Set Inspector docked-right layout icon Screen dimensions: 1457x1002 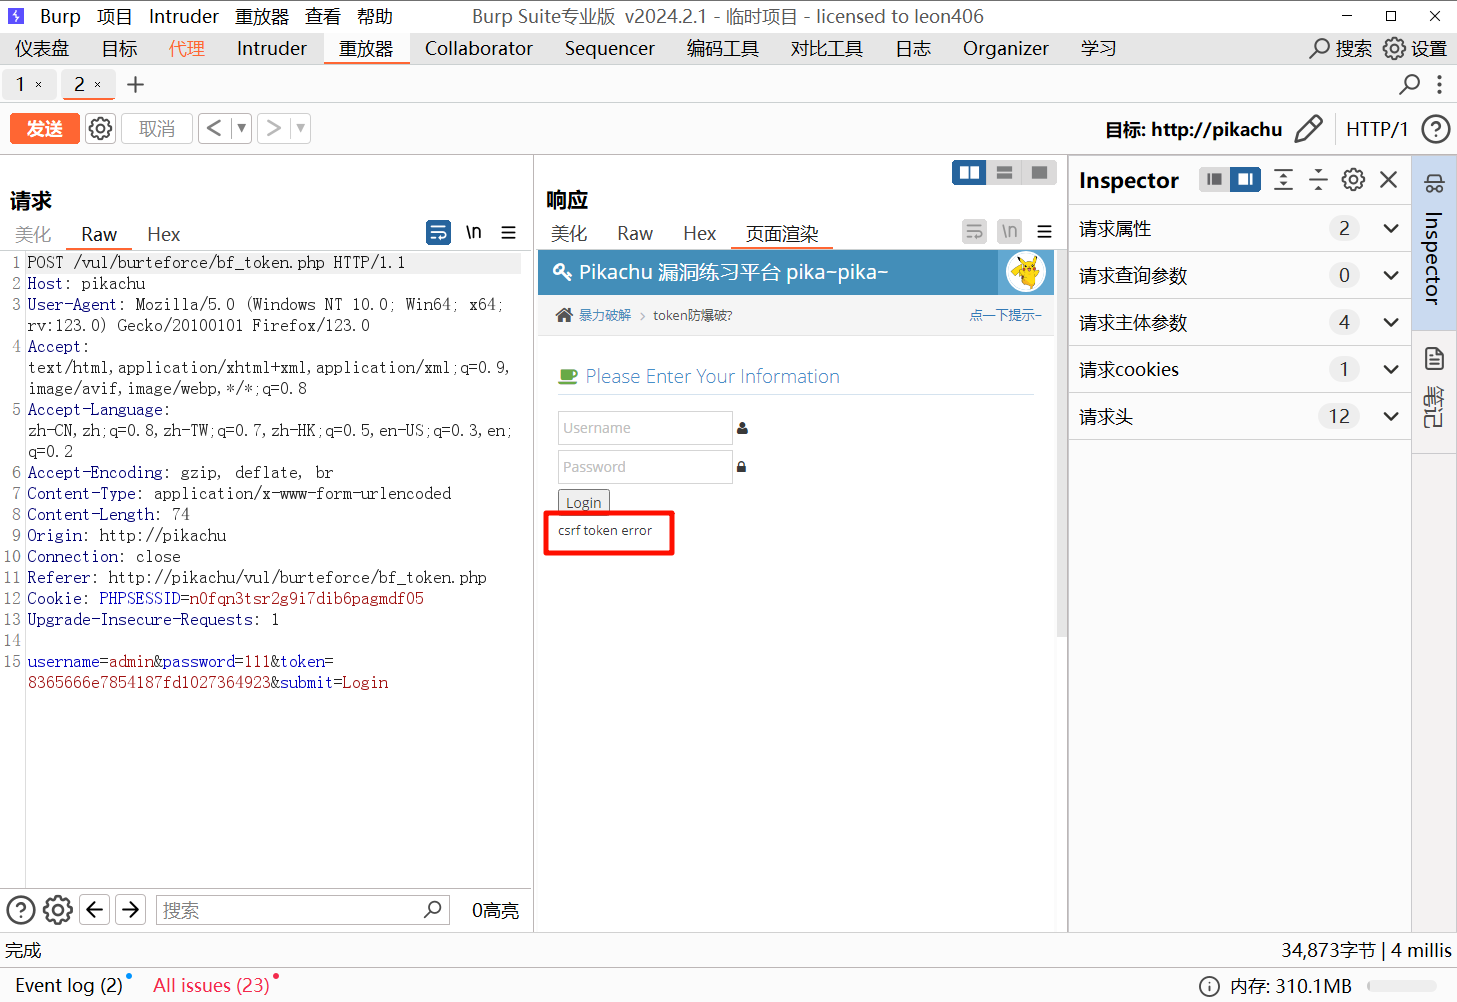[1245, 179]
